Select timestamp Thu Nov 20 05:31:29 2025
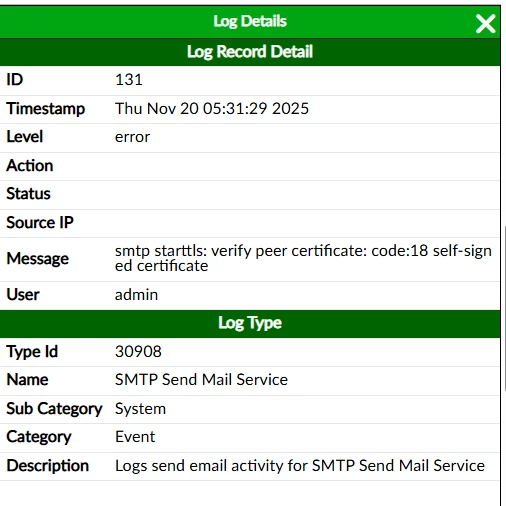The width and height of the screenshot is (506, 506). (x=212, y=109)
